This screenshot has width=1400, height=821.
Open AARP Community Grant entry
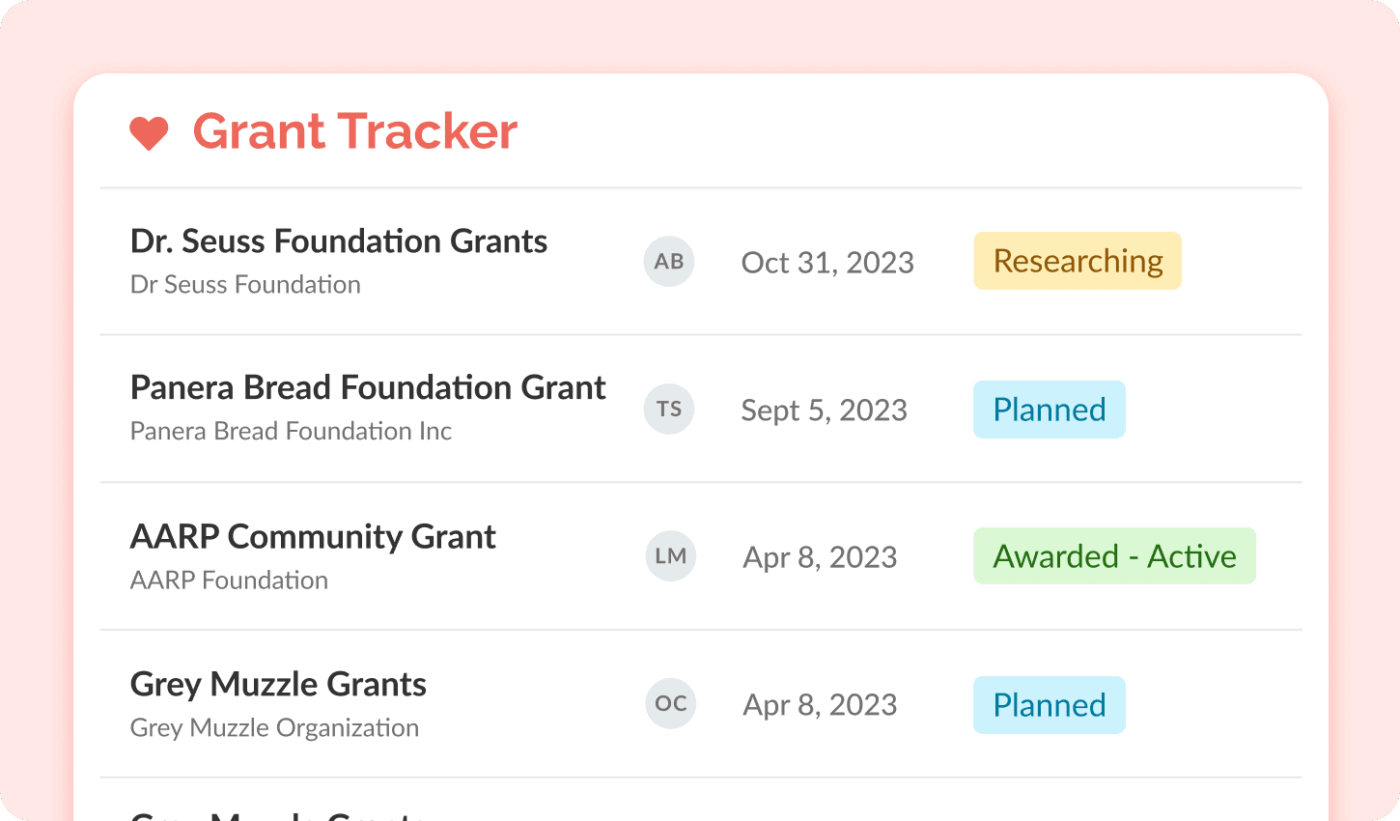click(x=313, y=536)
